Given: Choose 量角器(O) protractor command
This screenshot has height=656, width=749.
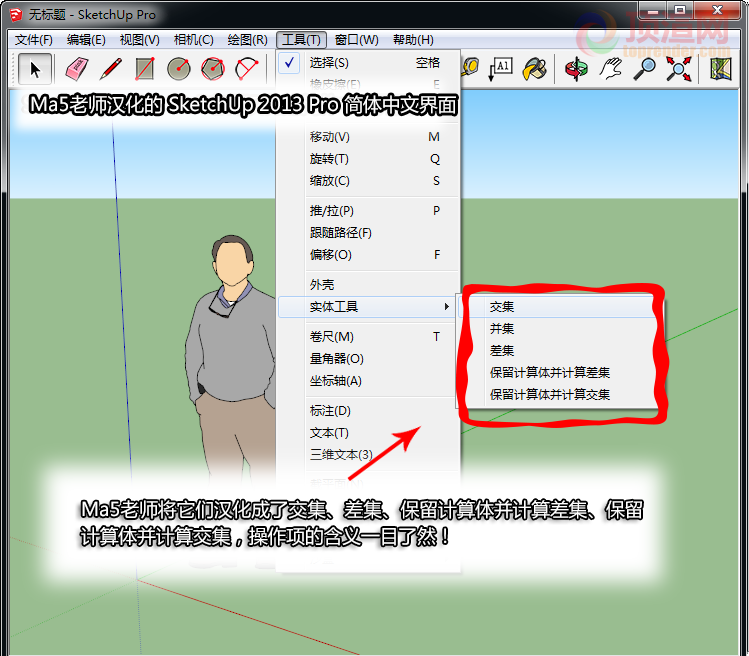Looking at the screenshot, I should point(368,359).
